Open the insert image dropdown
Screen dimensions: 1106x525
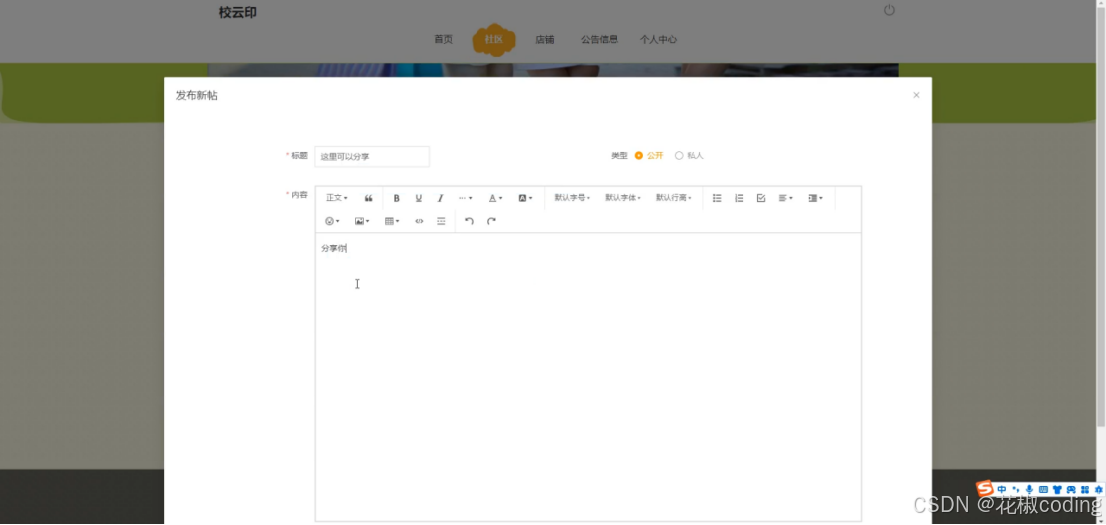(x=362, y=221)
